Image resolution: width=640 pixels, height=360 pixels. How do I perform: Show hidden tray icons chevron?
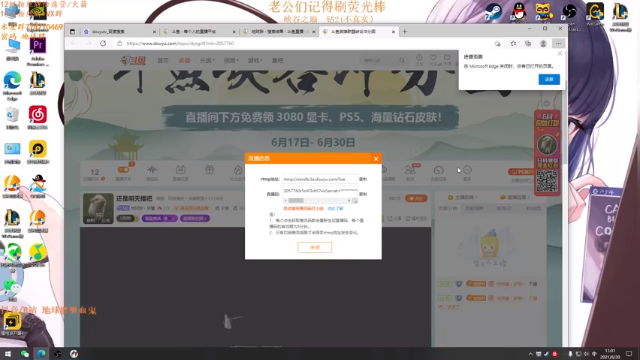click(x=531, y=354)
